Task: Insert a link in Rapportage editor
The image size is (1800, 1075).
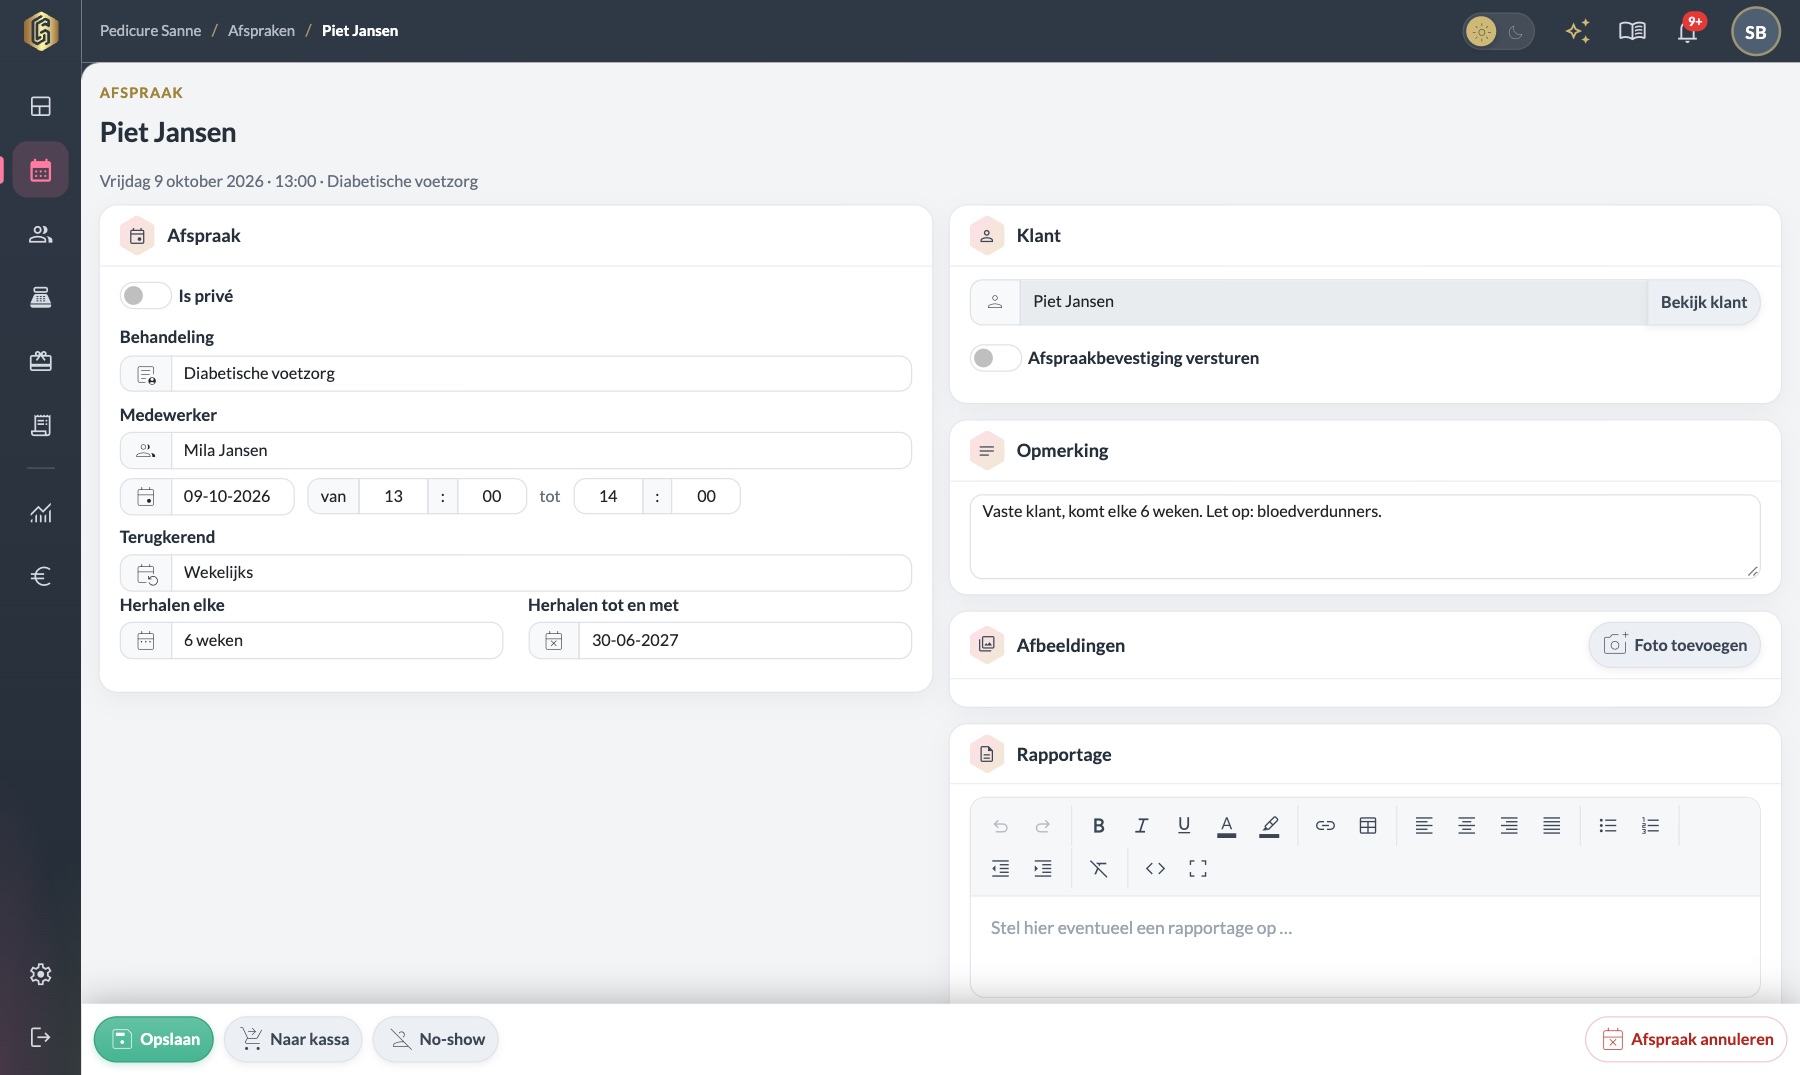Action: click(x=1325, y=825)
